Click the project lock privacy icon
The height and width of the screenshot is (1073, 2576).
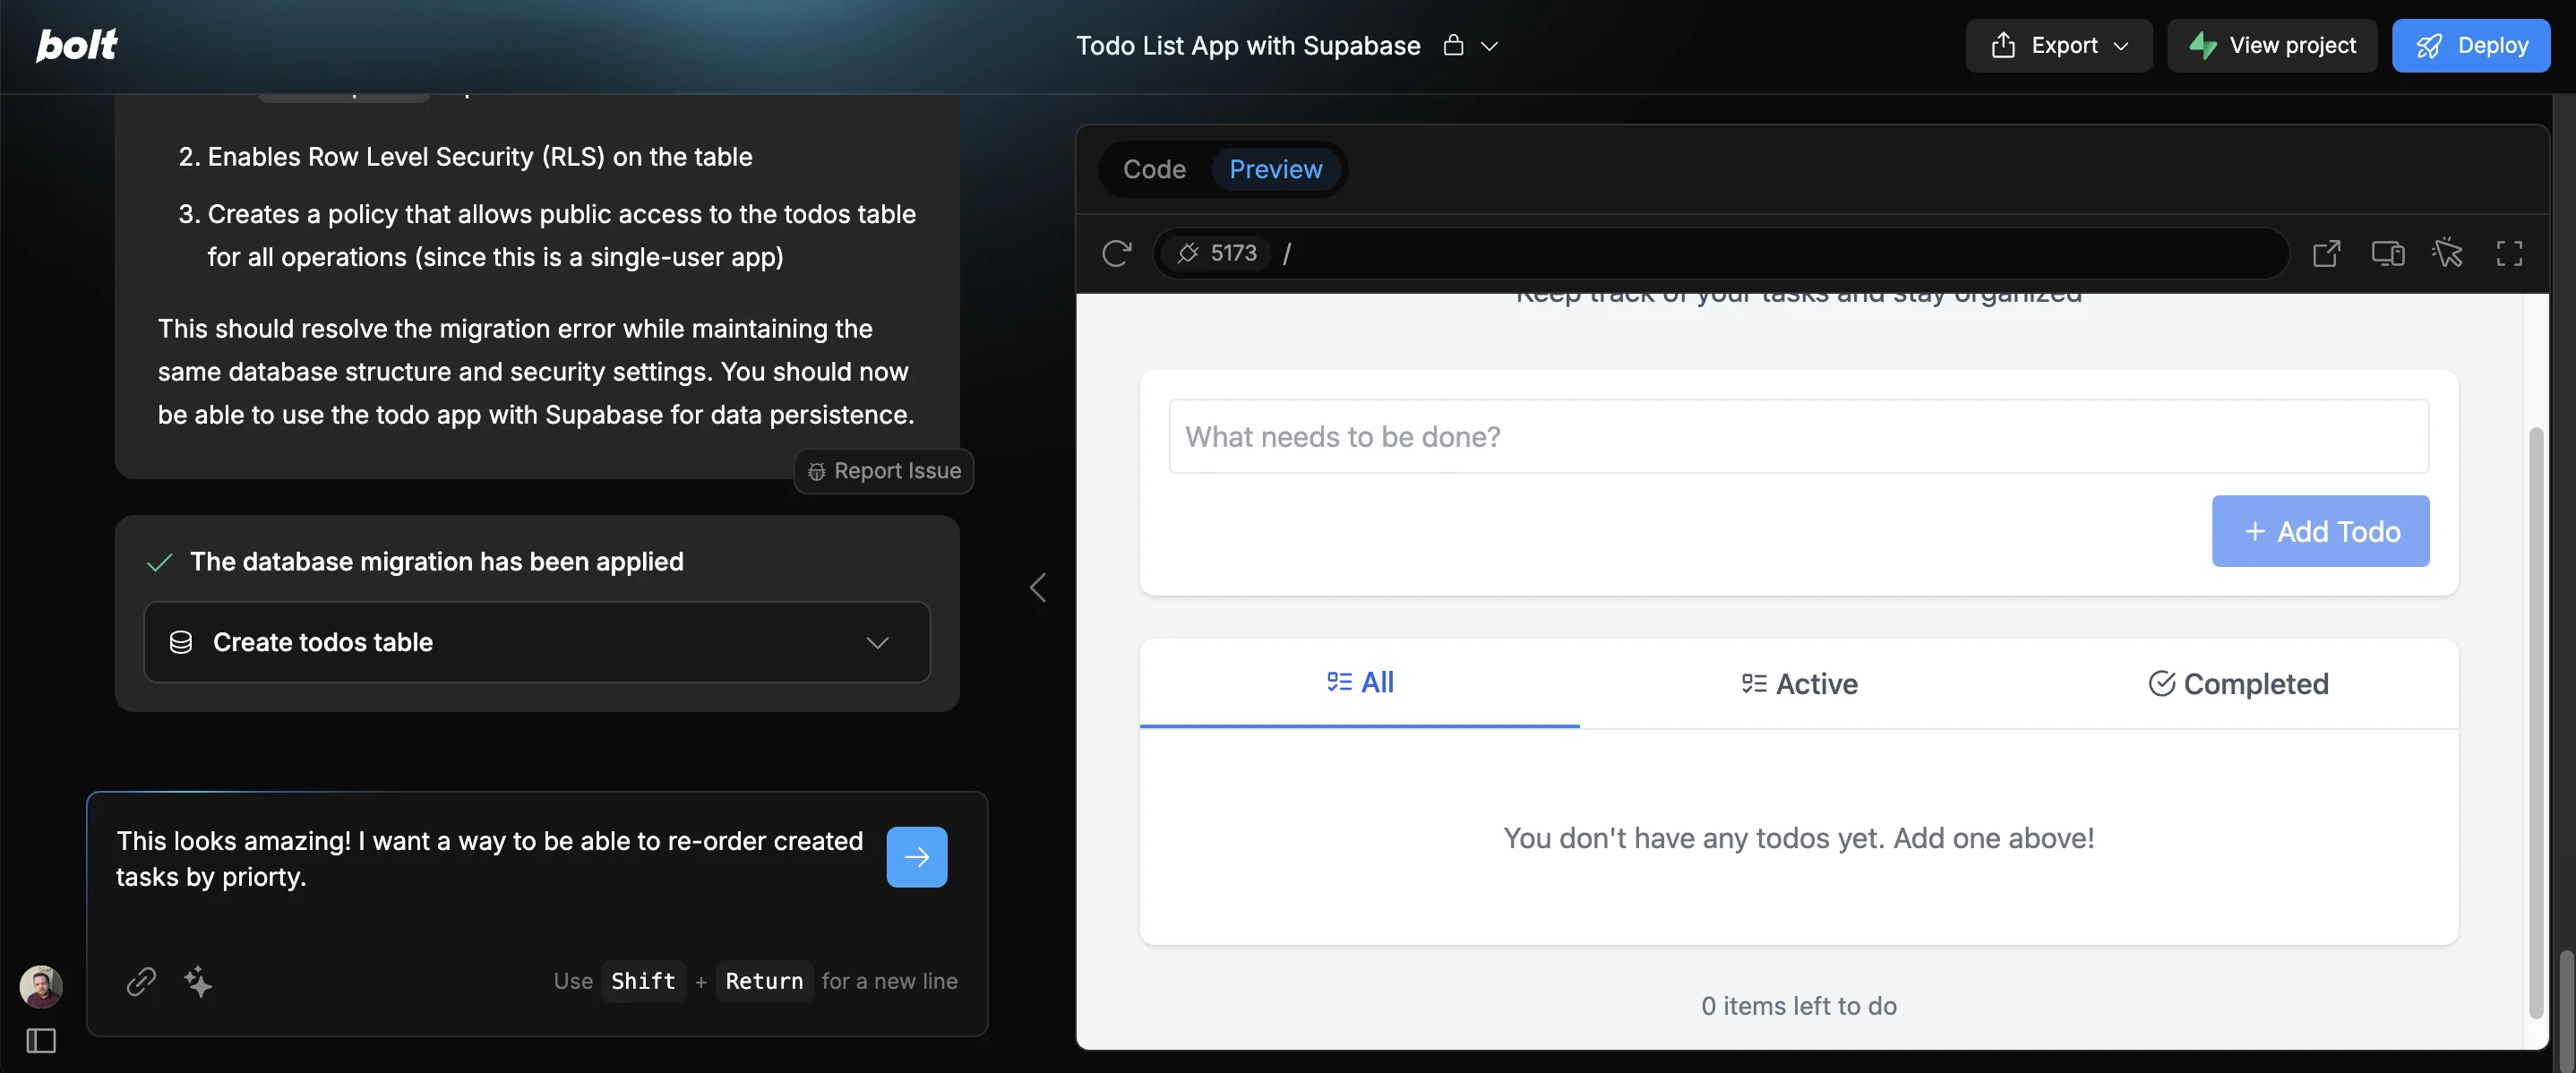(x=1453, y=45)
